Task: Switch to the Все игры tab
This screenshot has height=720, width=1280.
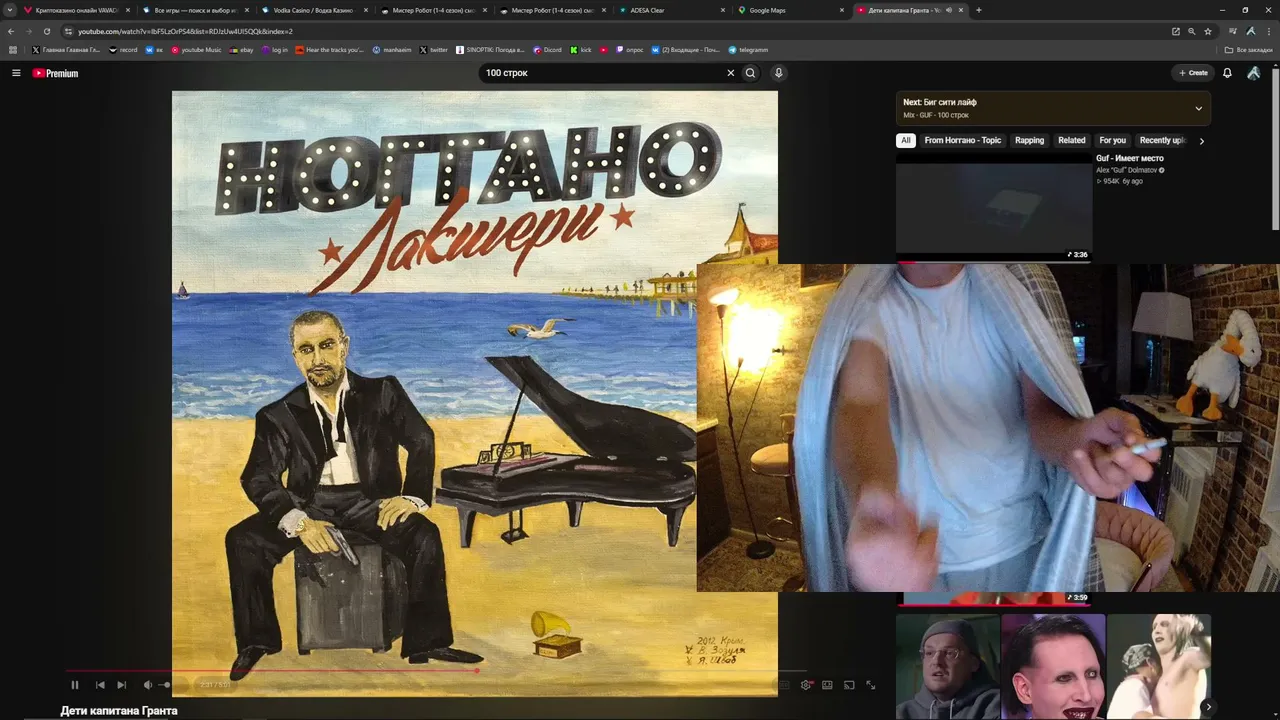Action: [195, 10]
